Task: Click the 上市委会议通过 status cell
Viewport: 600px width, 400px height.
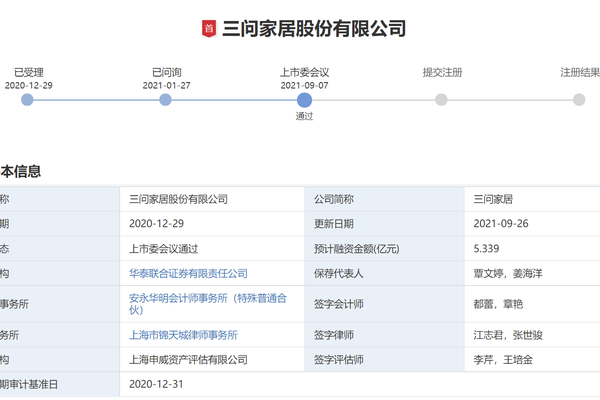Action: point(212,249)
